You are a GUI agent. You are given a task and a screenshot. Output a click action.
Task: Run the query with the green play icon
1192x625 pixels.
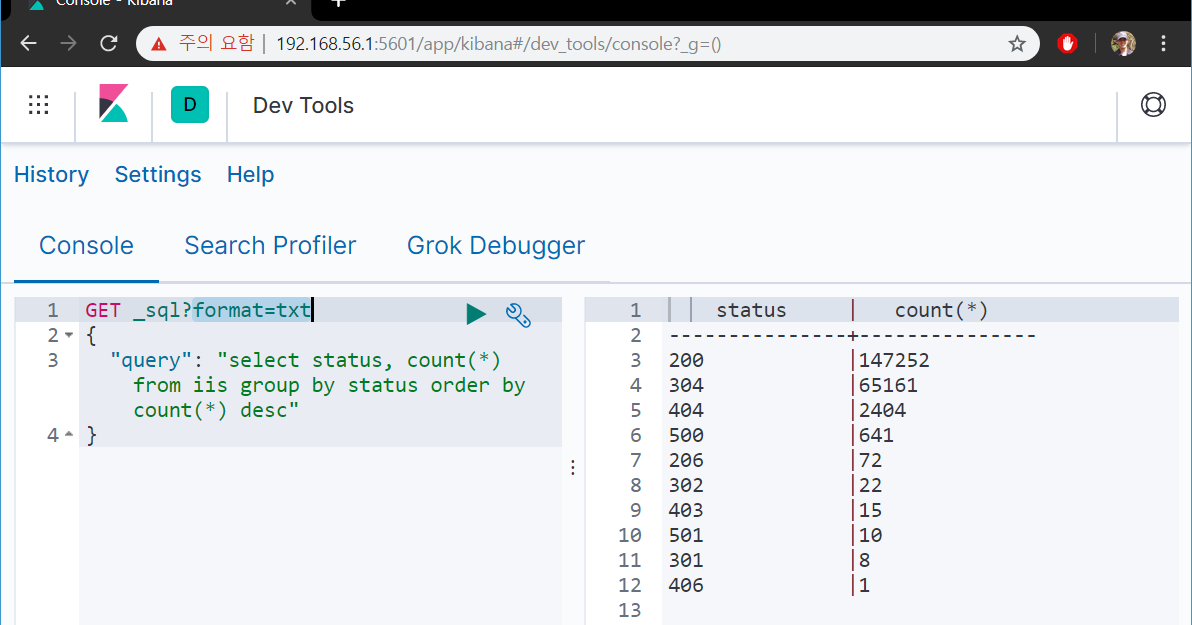[476, 313]
